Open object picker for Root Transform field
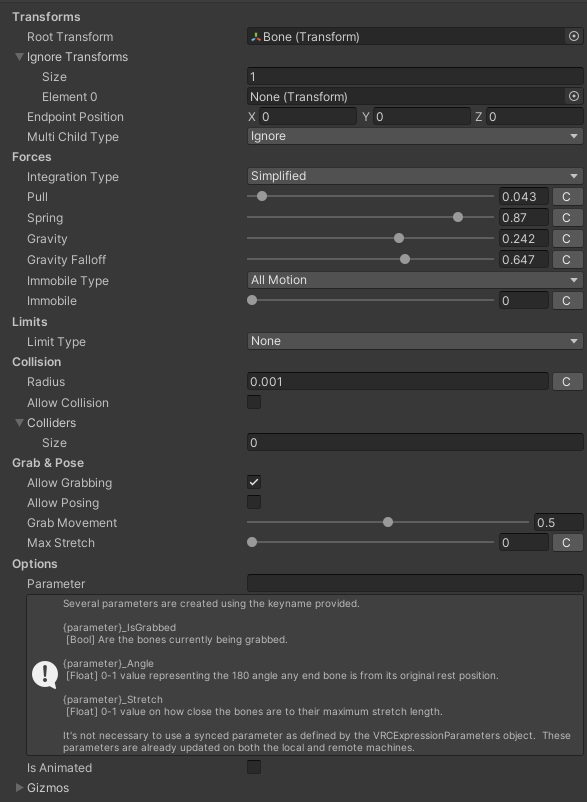This screenshot has height=802, width=587. coord(574,36)
